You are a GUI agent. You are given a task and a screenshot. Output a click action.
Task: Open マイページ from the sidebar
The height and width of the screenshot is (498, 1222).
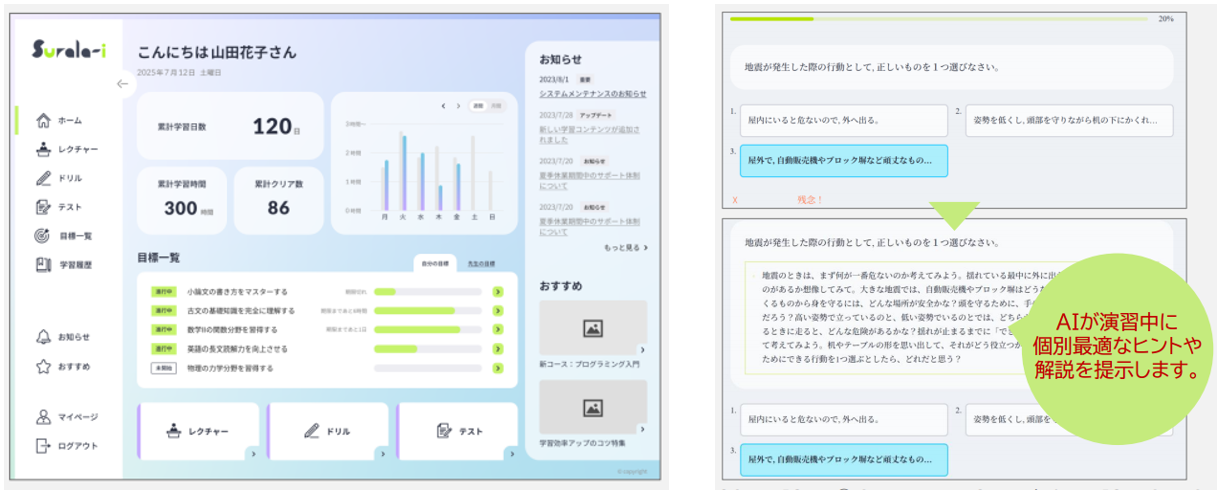pos(43,417)
